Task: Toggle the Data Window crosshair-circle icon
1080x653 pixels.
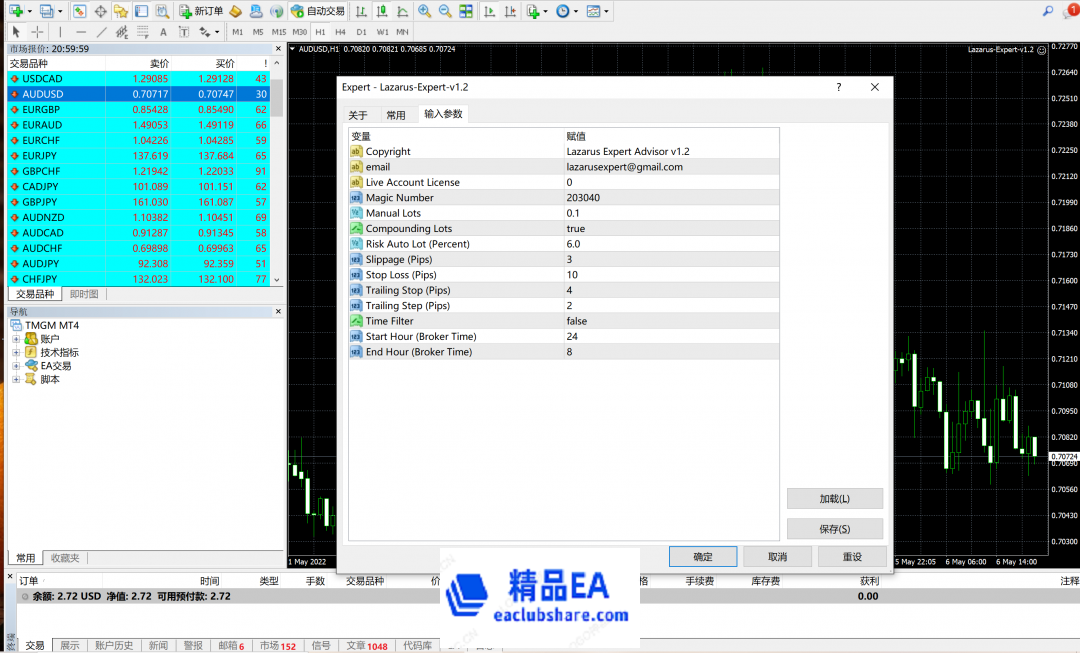Action: pos(101,11)
